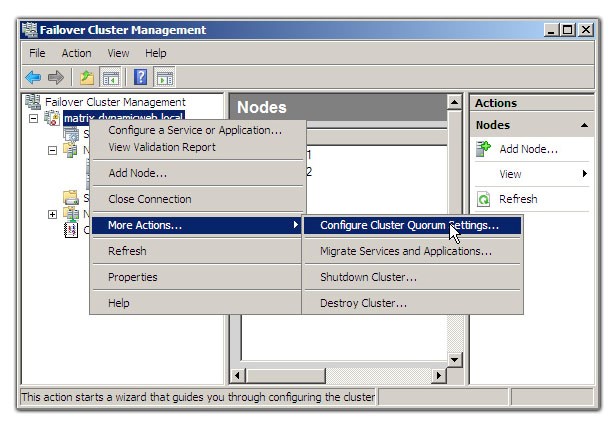The width and height of the screenshot is (614, 422).
Task: Click the Networks icon in tree
Action: (x=71, y=214)
